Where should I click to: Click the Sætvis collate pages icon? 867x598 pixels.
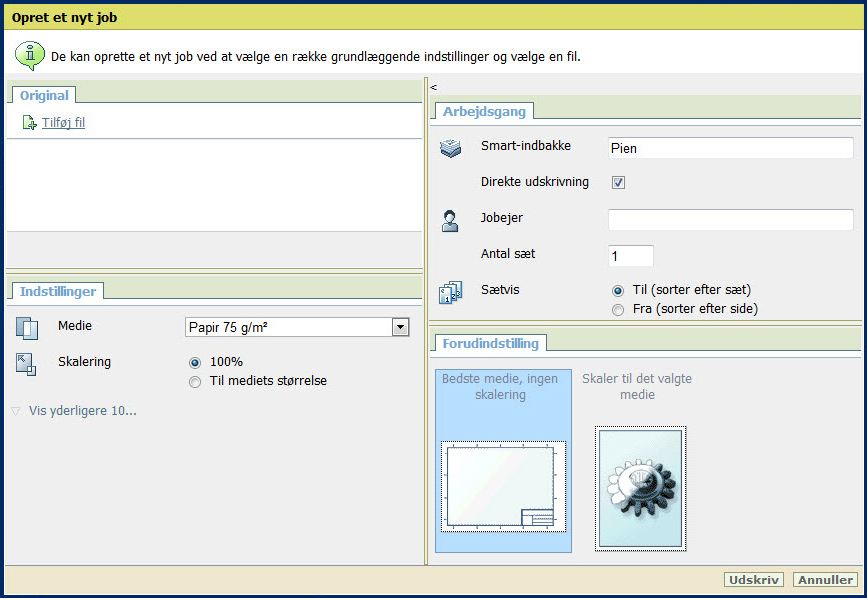point(450,292)
